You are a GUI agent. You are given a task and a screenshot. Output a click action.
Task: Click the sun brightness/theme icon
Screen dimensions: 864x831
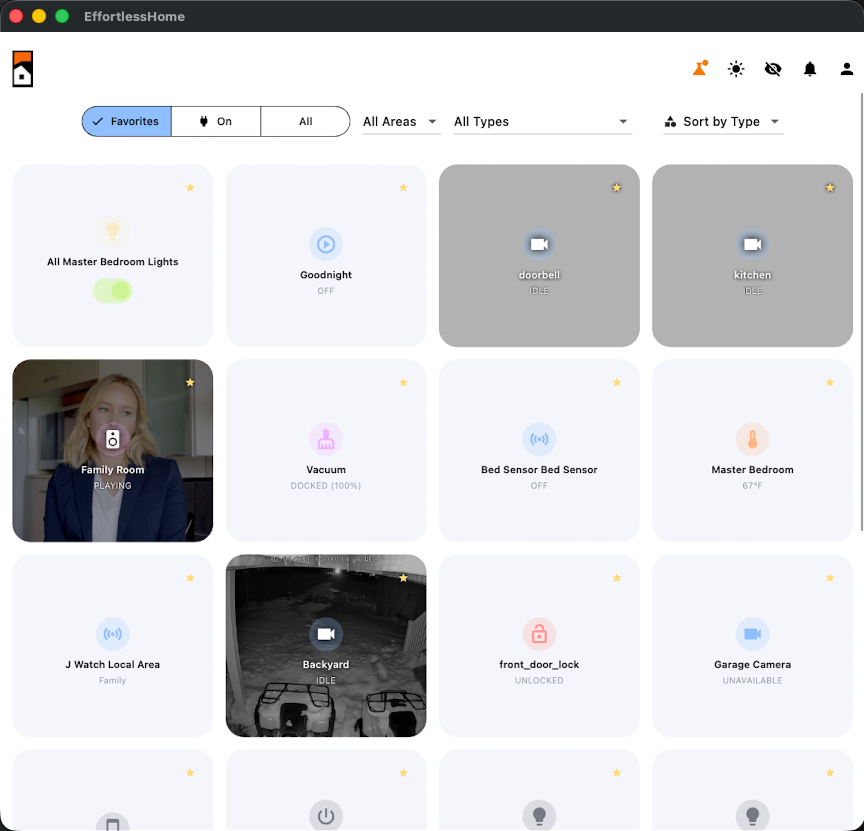[x=736, y=69]
